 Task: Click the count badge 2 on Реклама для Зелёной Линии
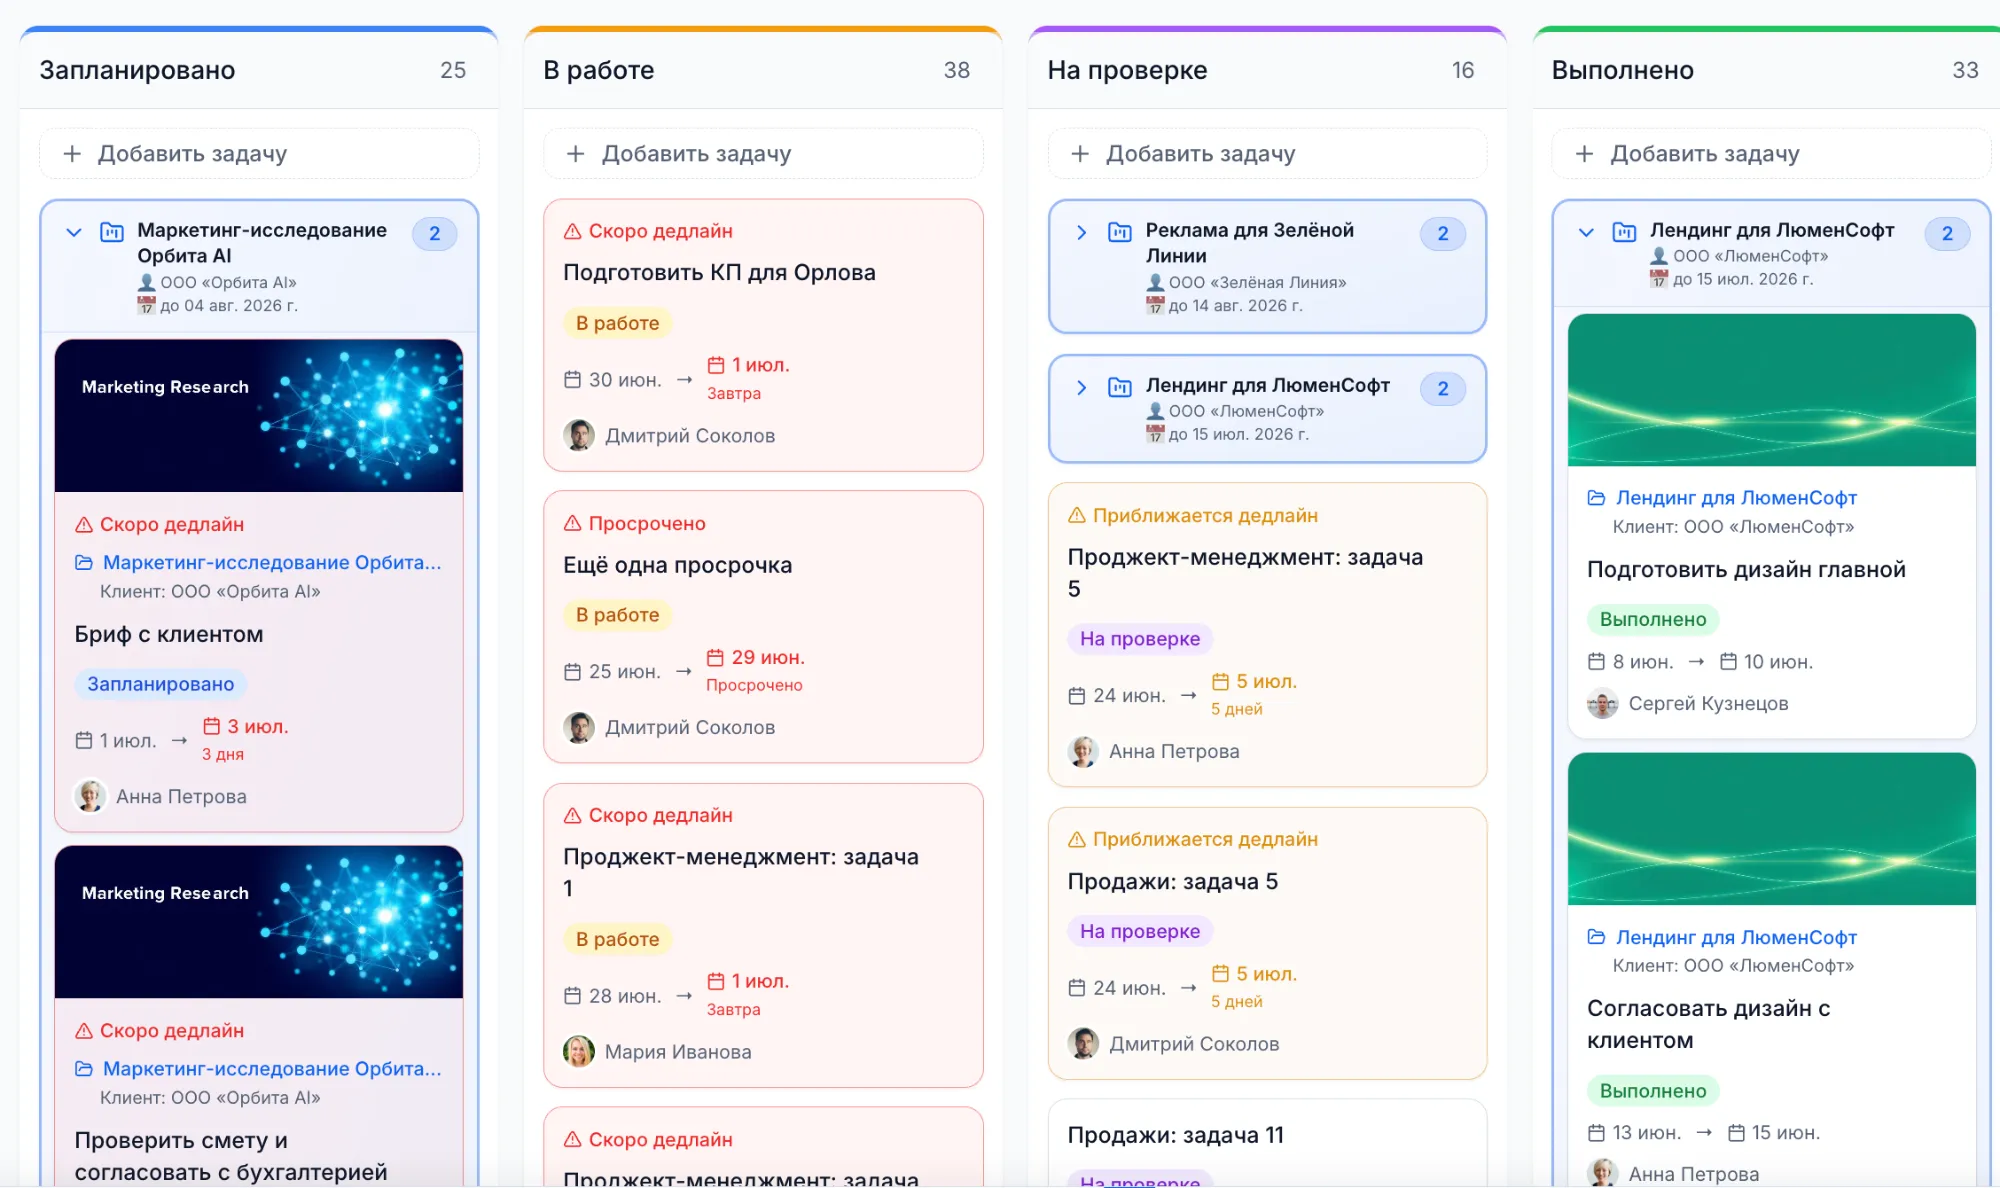pyautogui.click(x=1443, y=233)
